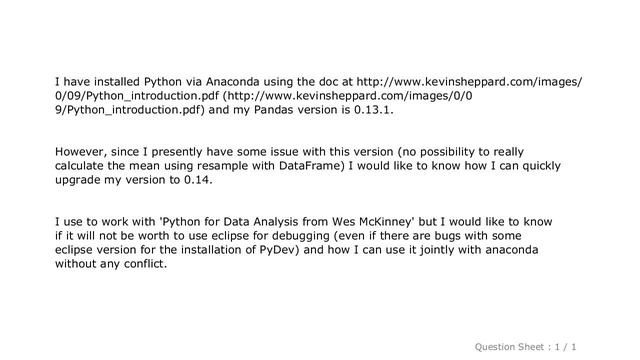Click the word 'Anaconda' in first paragraph
This screenshot has width=640, height=360.
pyautogui.click(x=232, y=82)
